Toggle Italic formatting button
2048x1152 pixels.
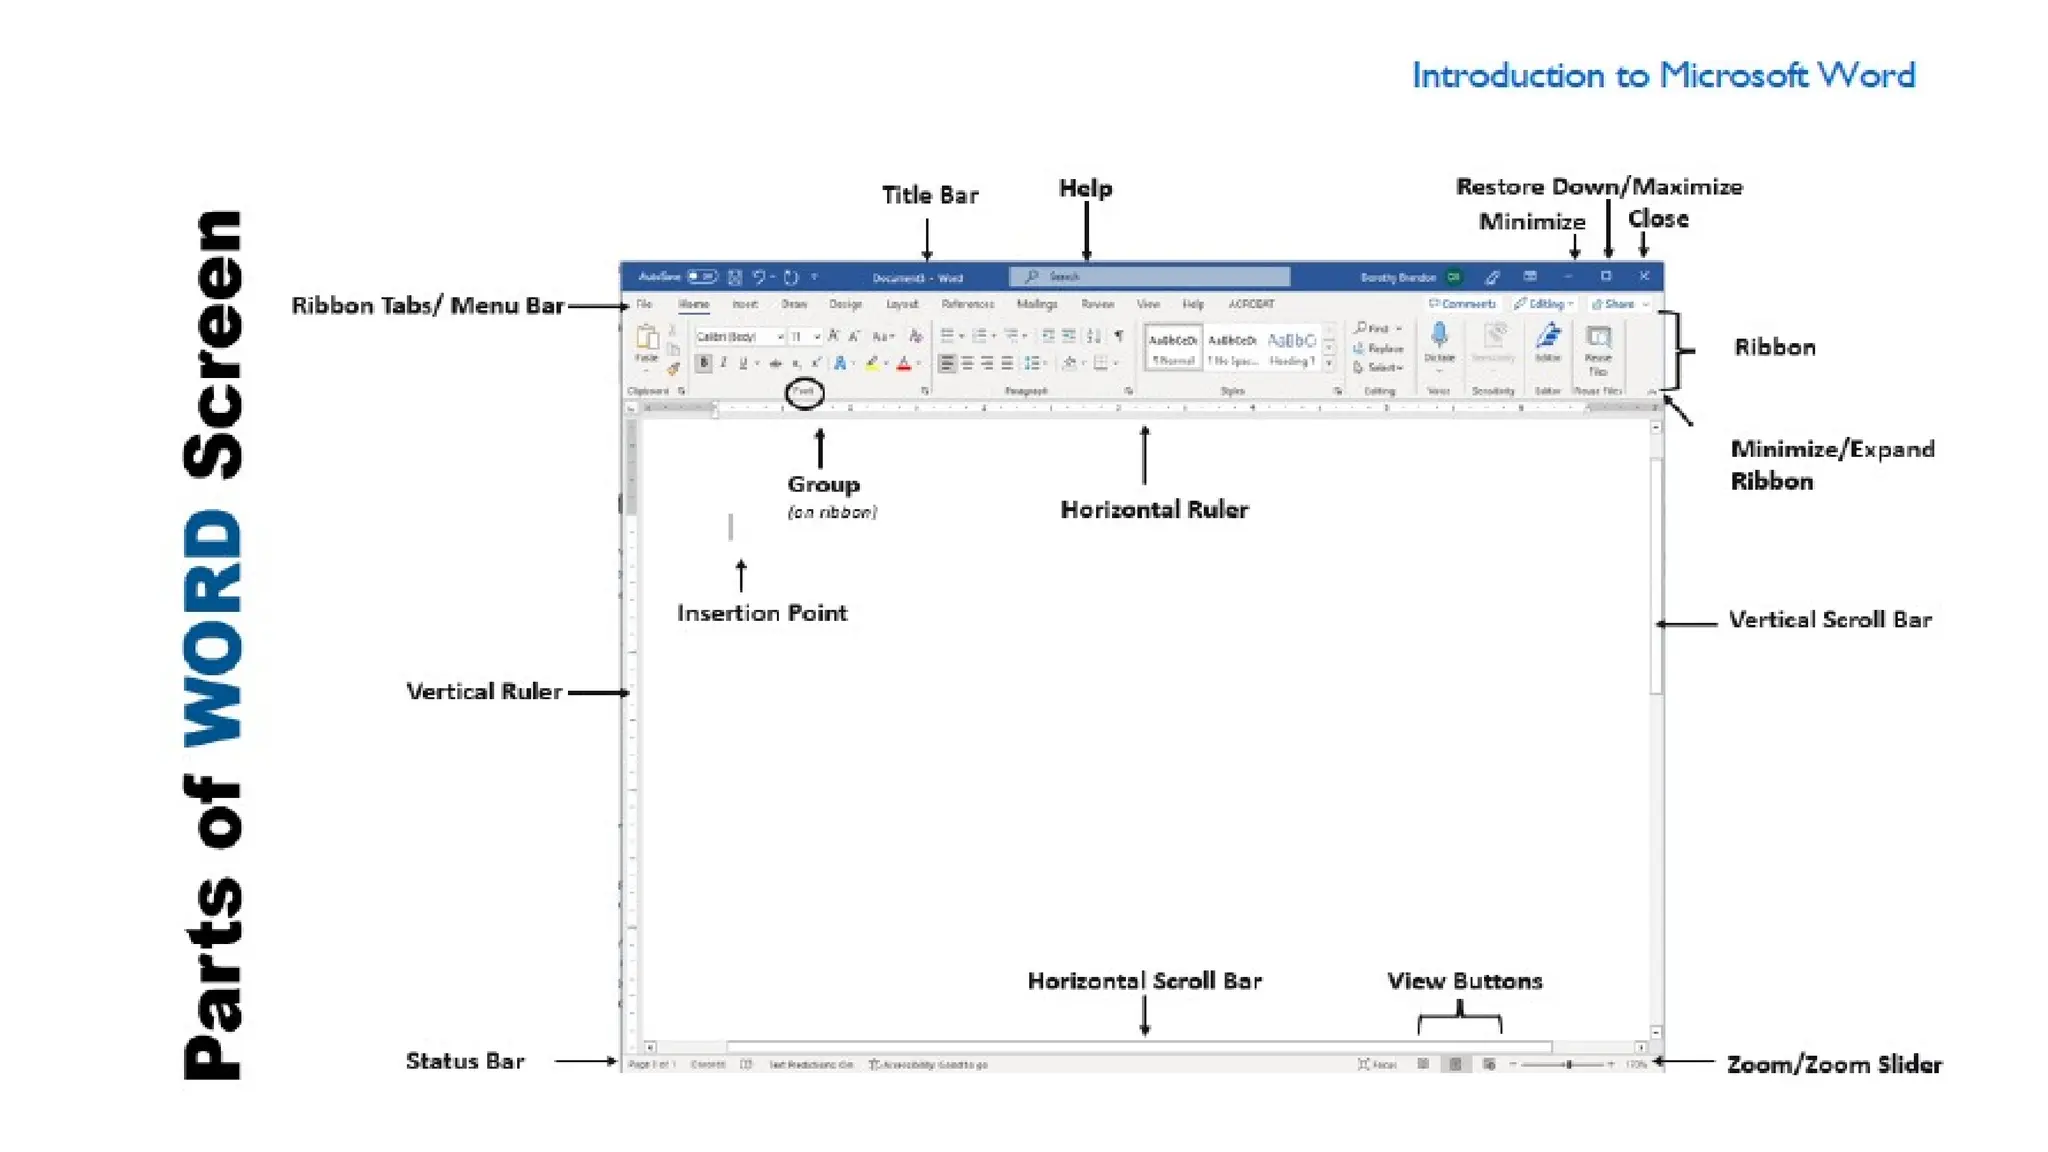[723, 363]
